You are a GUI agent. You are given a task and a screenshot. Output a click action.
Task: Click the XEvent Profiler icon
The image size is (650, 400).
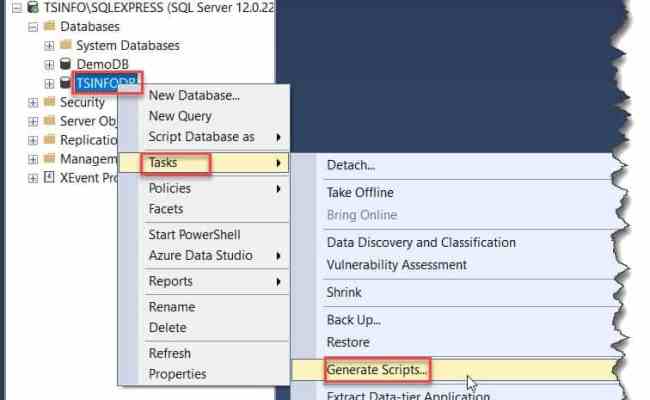tap(49, 178)
